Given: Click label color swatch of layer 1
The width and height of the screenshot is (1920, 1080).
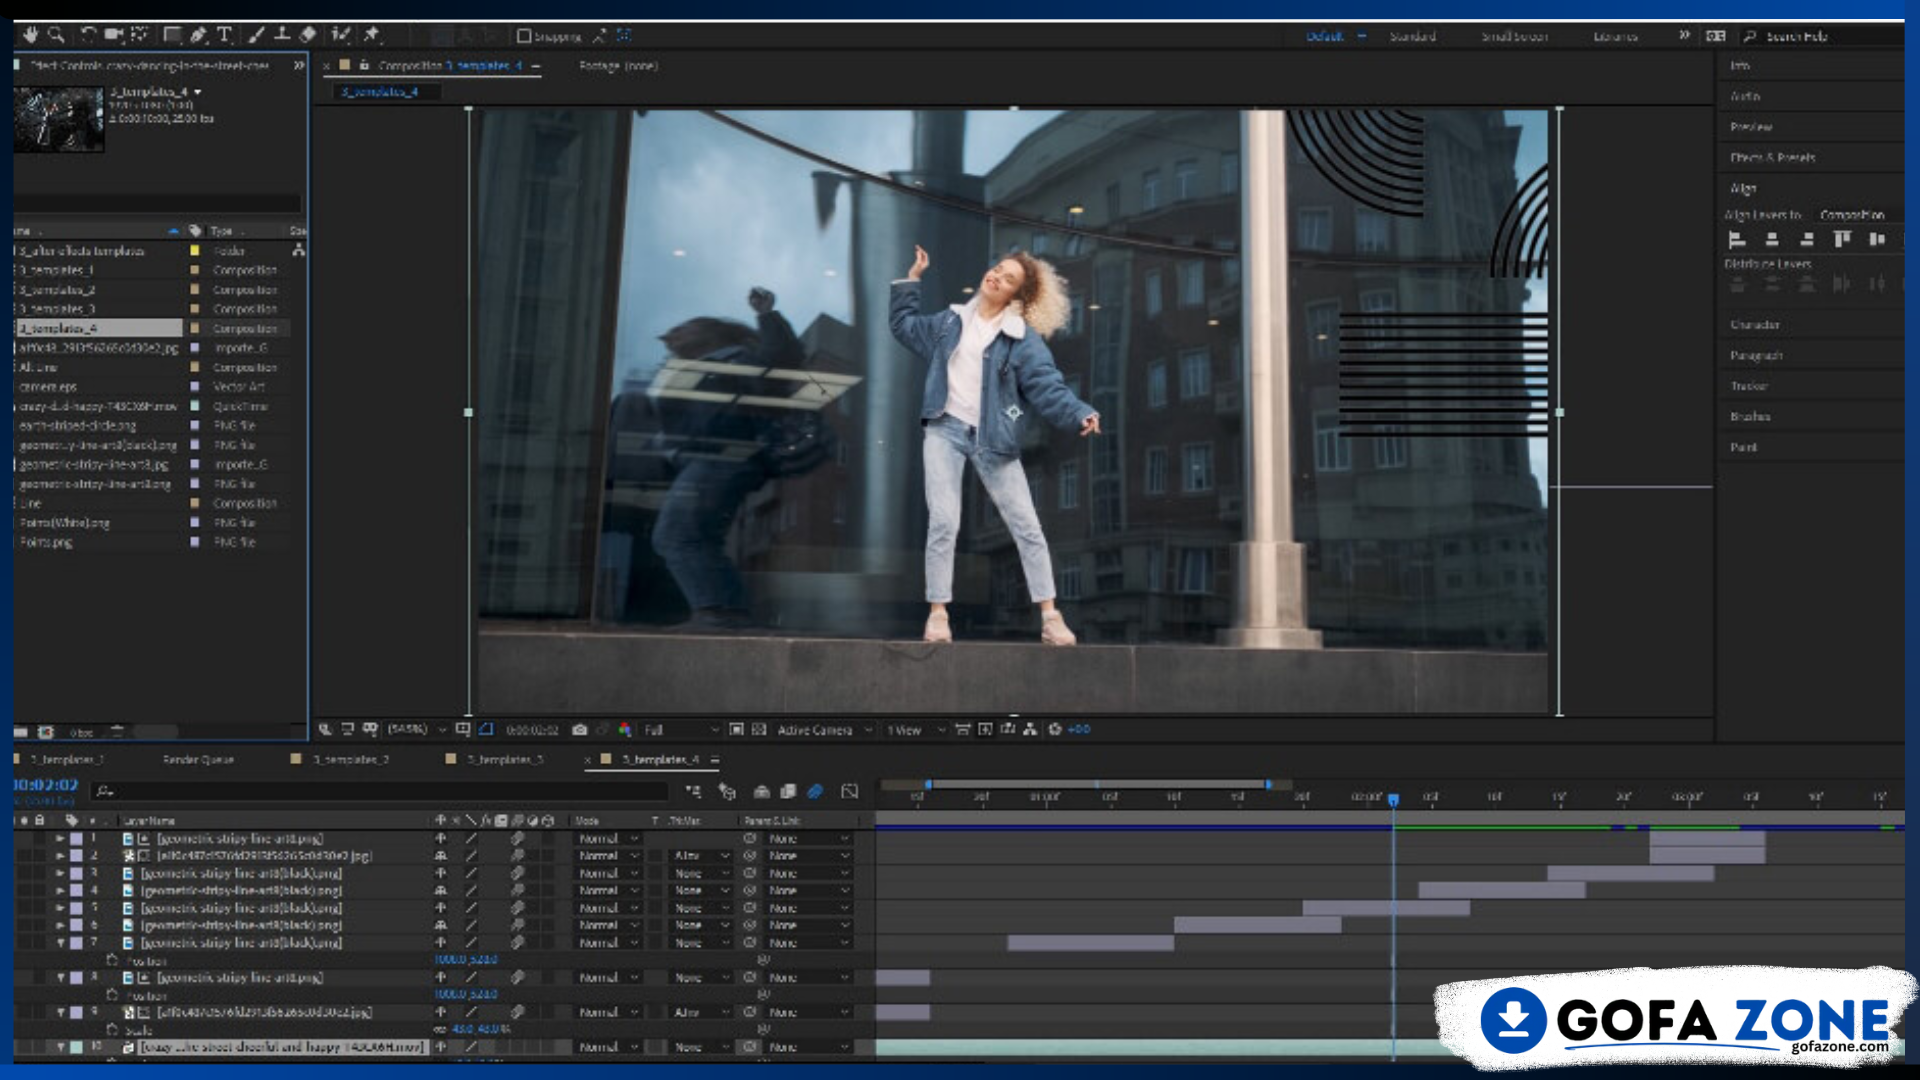Looking at the screenshot, I should coord(77,839).
